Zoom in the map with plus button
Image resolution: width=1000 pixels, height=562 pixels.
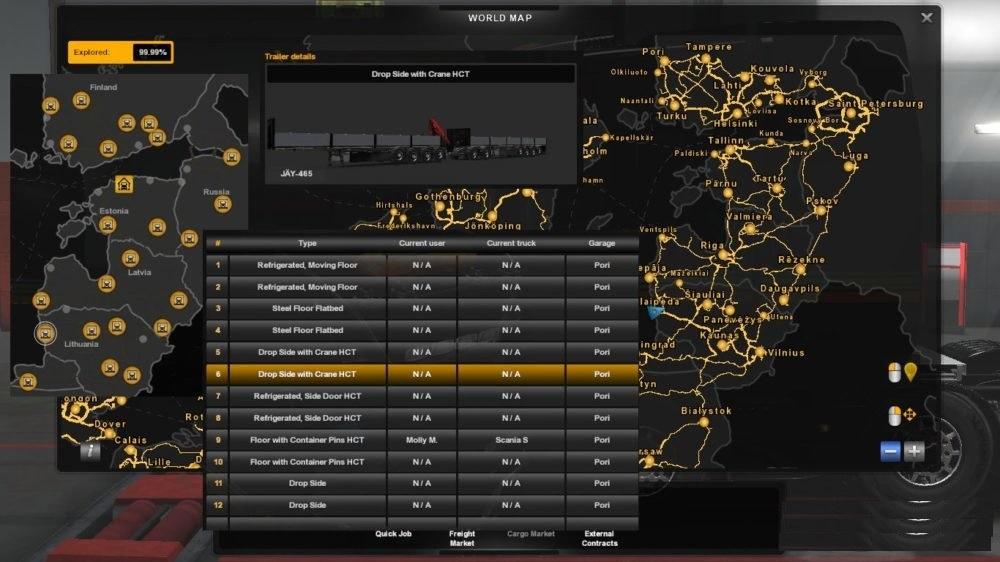[914, 451]
